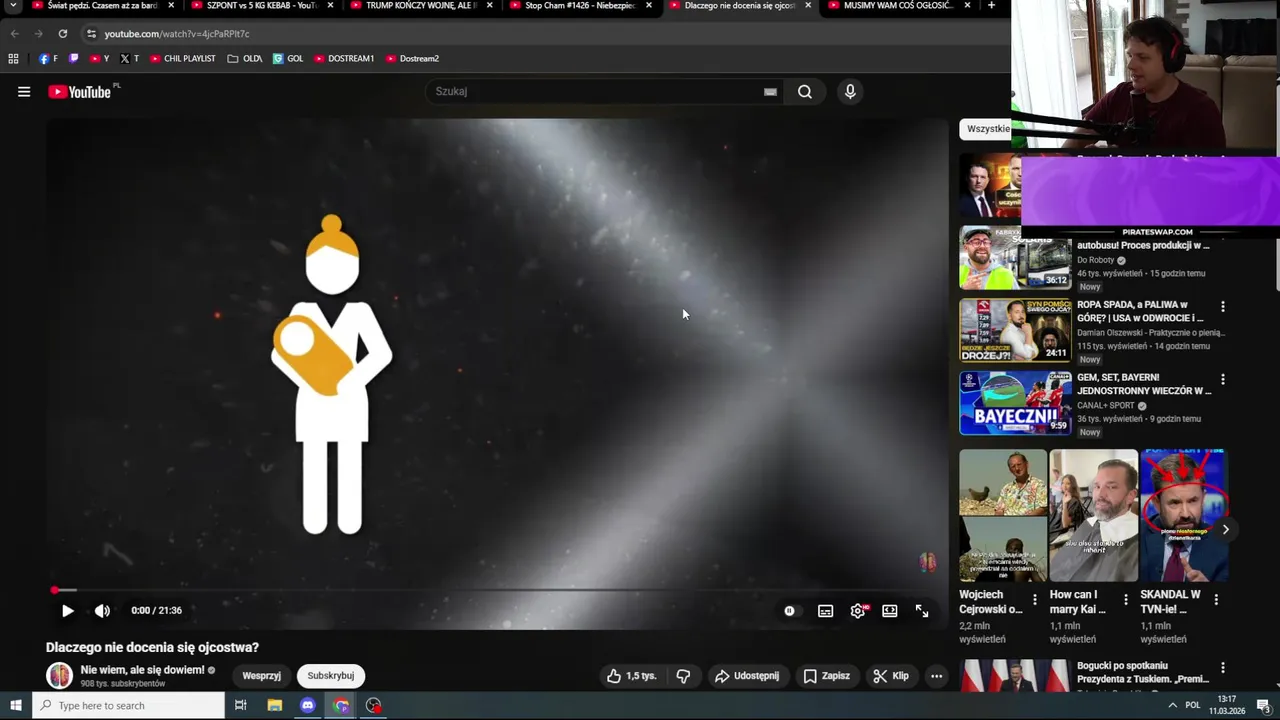This screenshot has width=1280, height=720.
Task: Open Bogucki po spotkaniu Prezydenta video
Action: click(1142, 672)
